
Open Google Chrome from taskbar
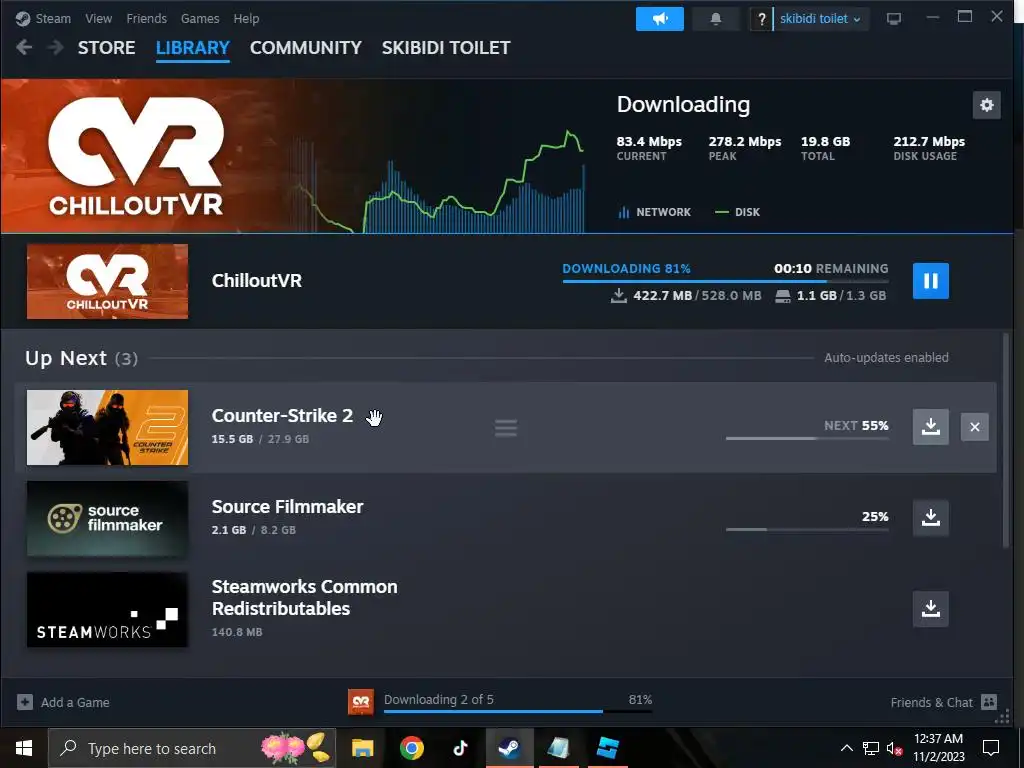click(411, 748)
